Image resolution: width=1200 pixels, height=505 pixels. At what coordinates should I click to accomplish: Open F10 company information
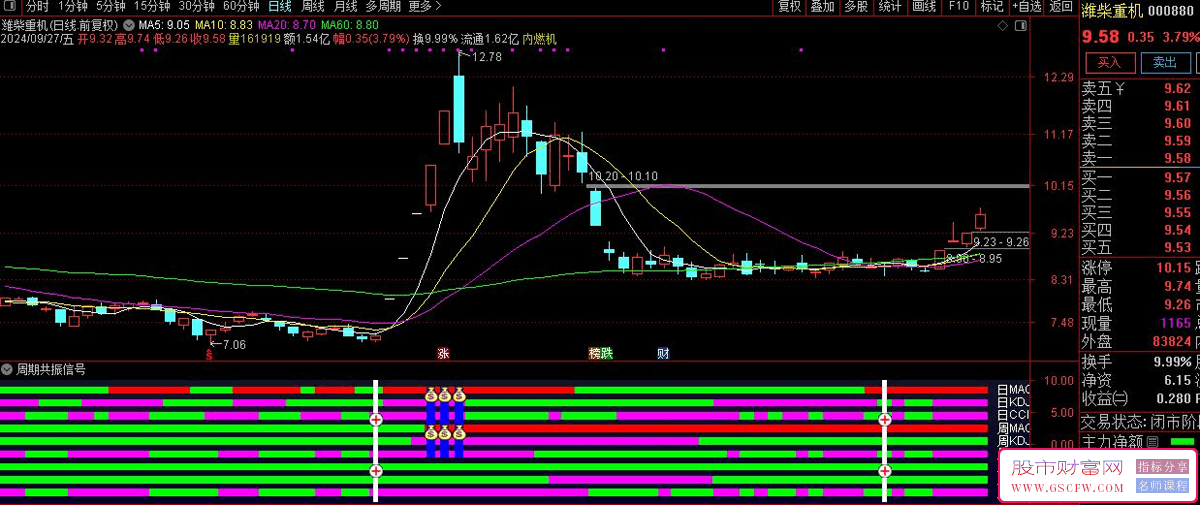point(958,7)
